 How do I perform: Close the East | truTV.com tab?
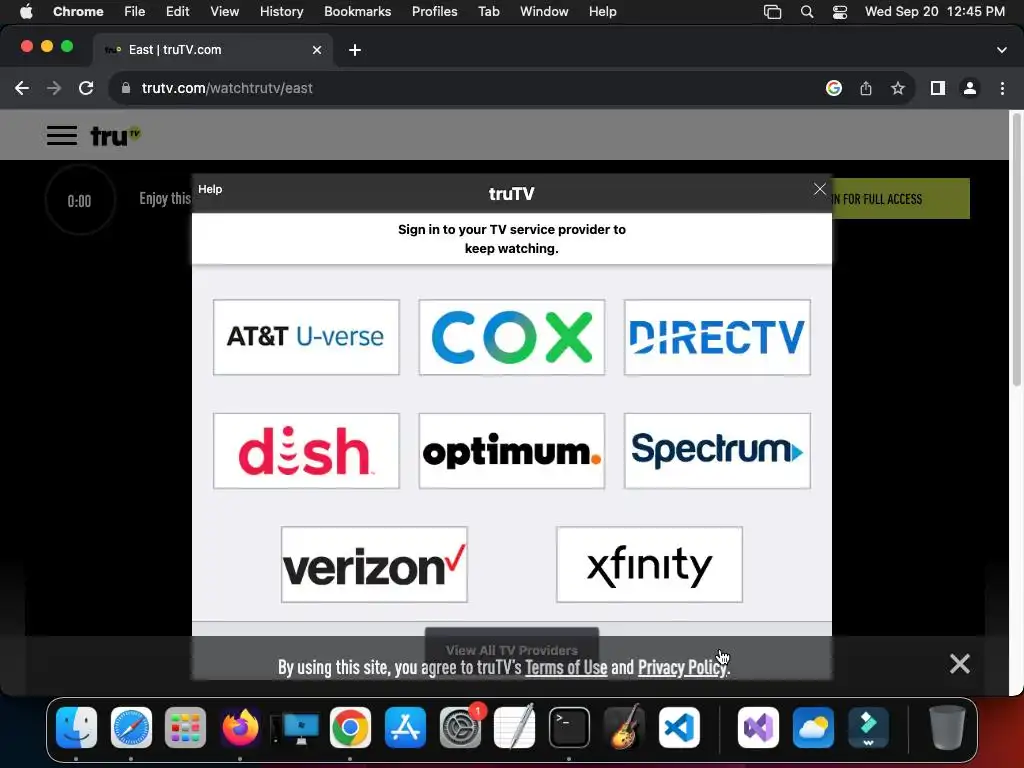click(x=317, y=50)
